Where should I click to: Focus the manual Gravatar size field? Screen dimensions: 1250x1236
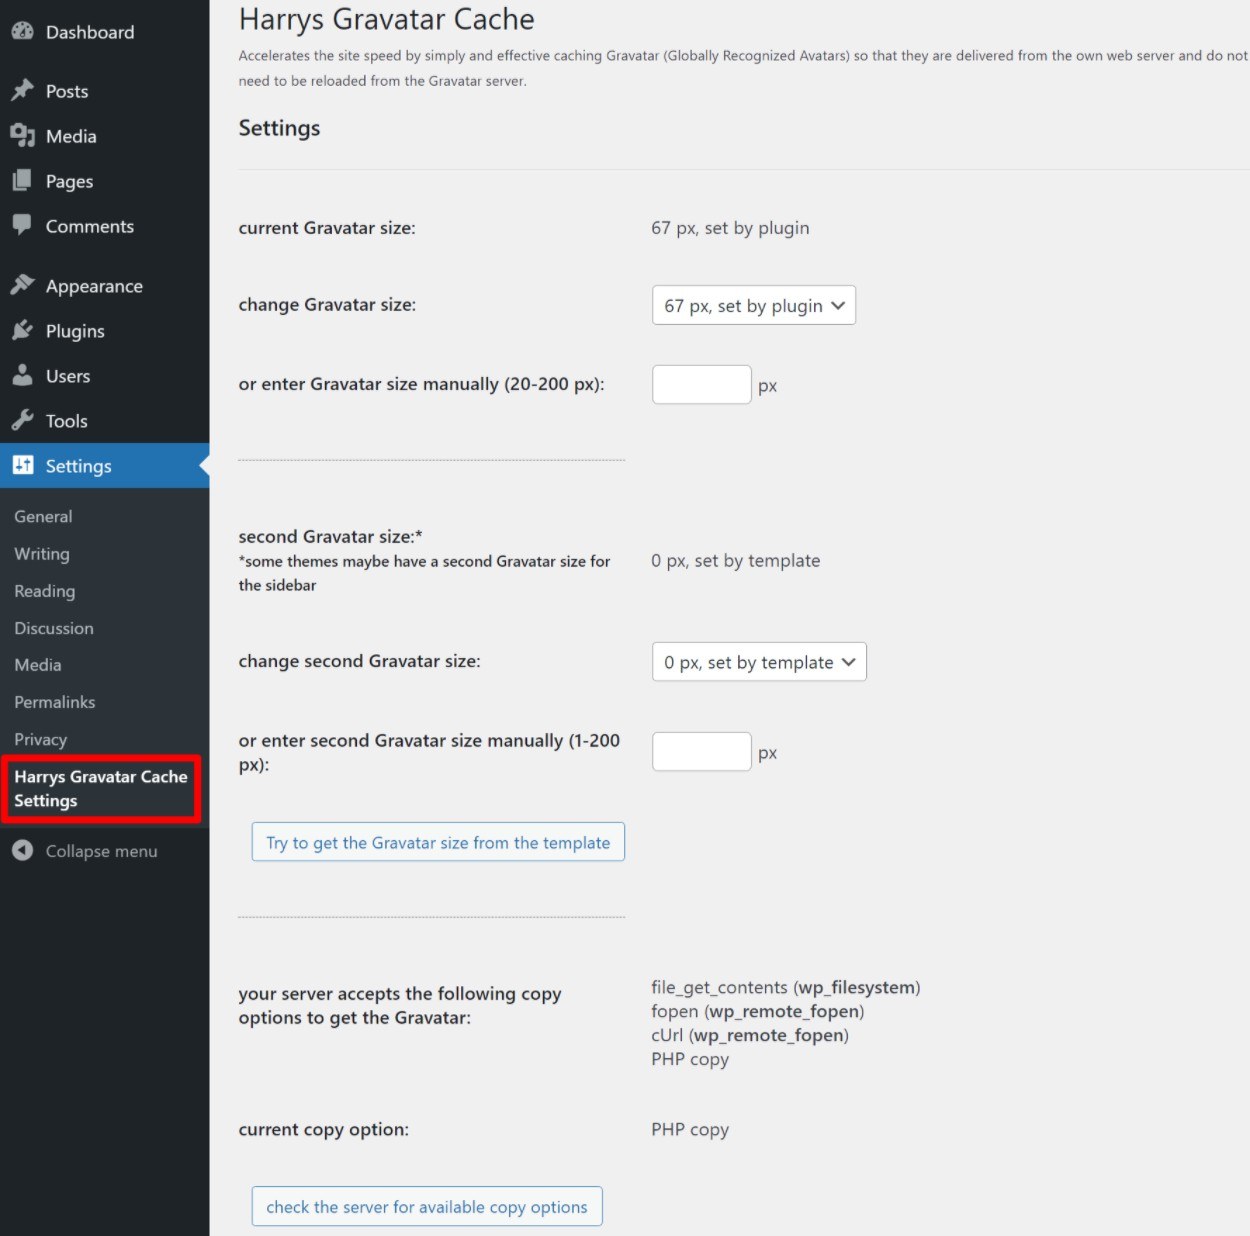click(702, 384)
